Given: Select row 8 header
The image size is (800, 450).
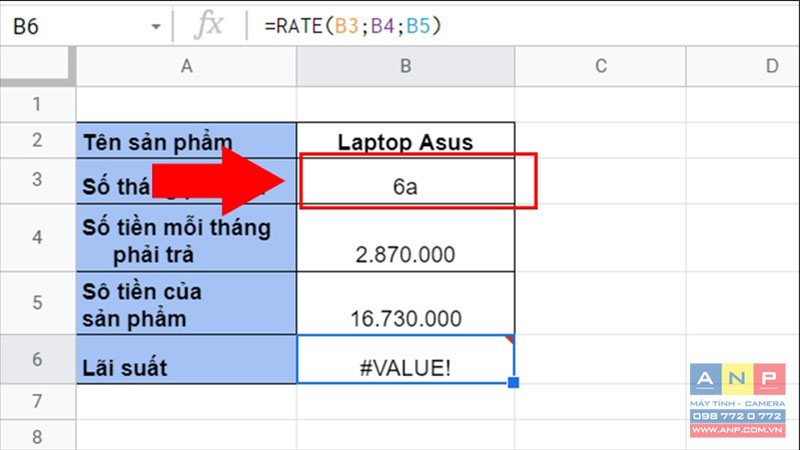Looking at the screenshot, I should (37, 436).
